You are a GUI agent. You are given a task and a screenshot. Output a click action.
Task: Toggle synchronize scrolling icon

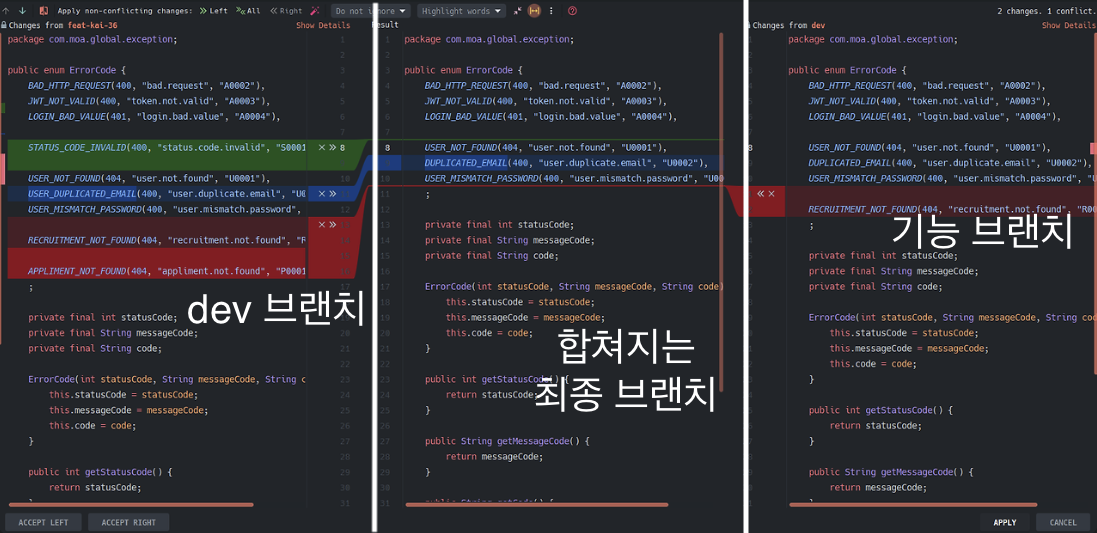coord(535,10)
